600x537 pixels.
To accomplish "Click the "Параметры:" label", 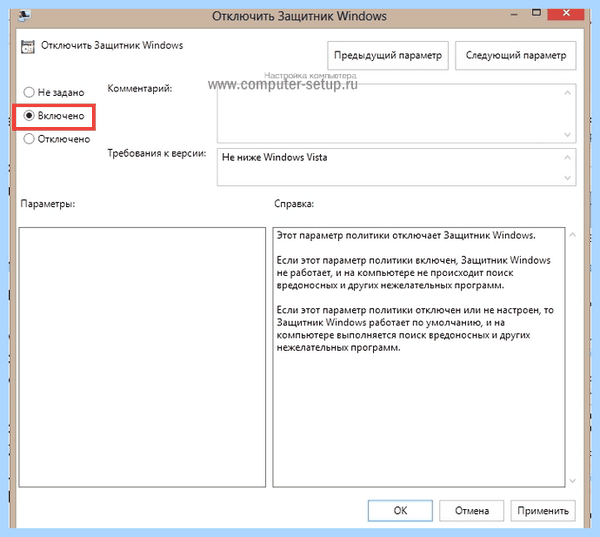I will coord(48,204).
